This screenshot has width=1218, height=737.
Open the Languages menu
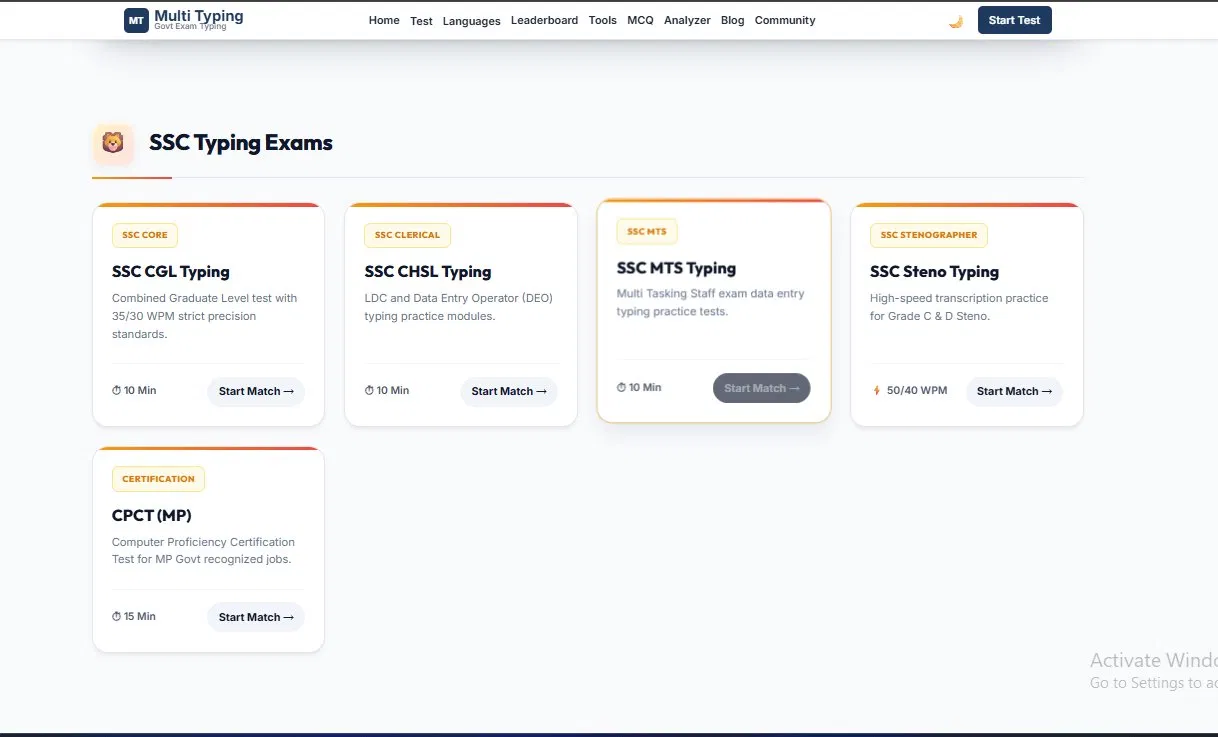click(x=471, y=21)
